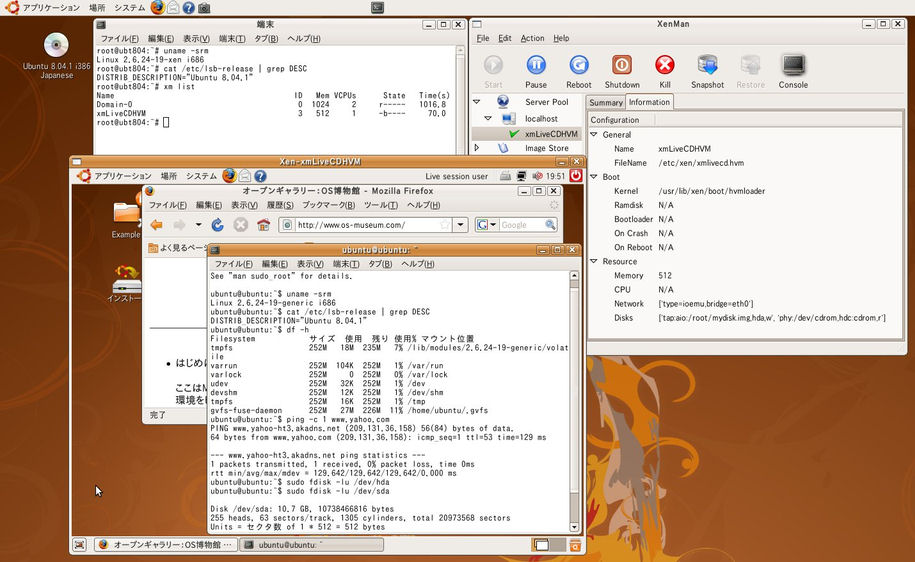Open host terminal ファイル(F) menu

[x=120, y=39]
